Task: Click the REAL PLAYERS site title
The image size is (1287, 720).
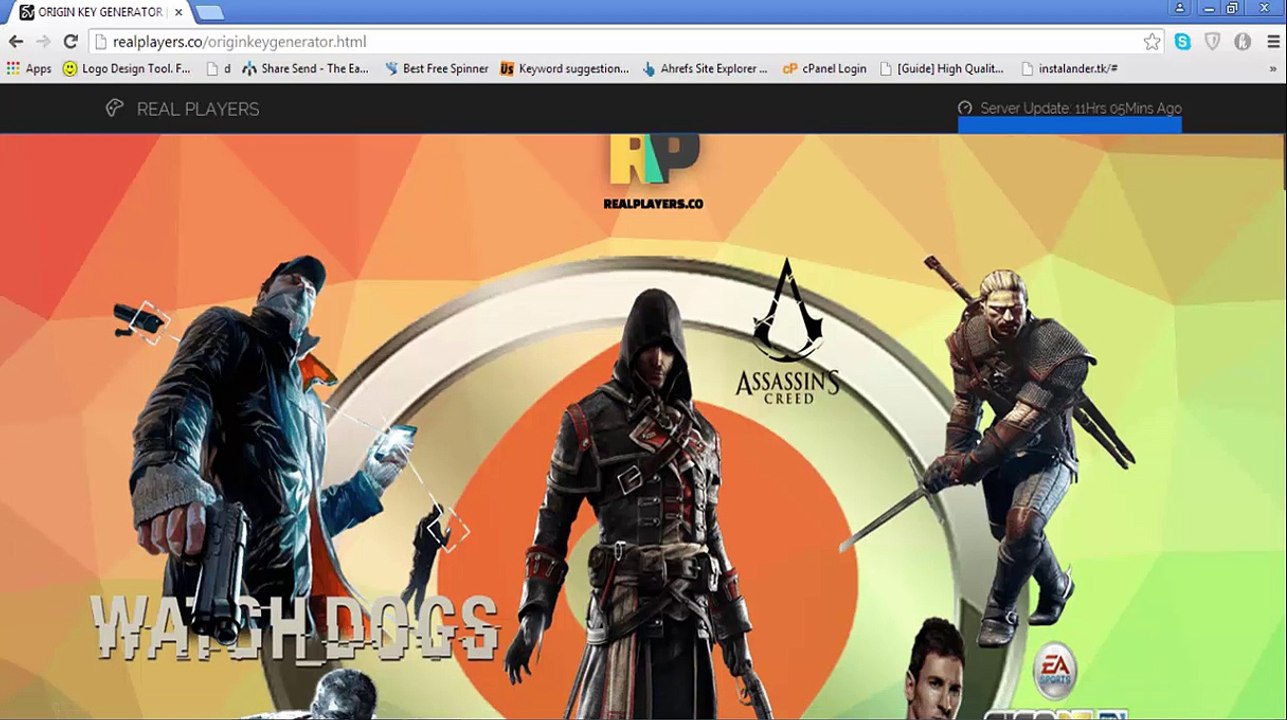Action: click(198, 109)
